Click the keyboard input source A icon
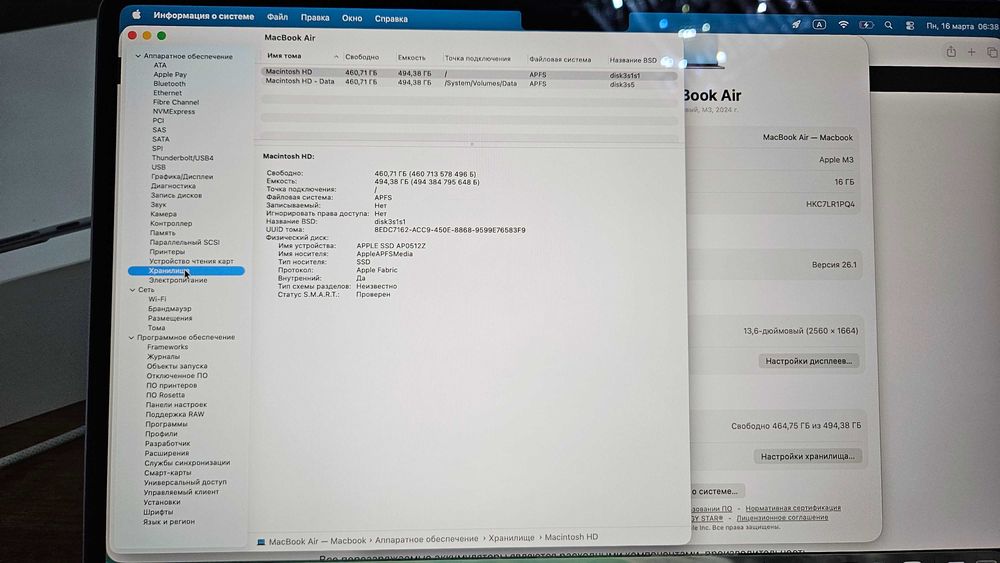Screen dimensions: 1000x563 (819, 24)
